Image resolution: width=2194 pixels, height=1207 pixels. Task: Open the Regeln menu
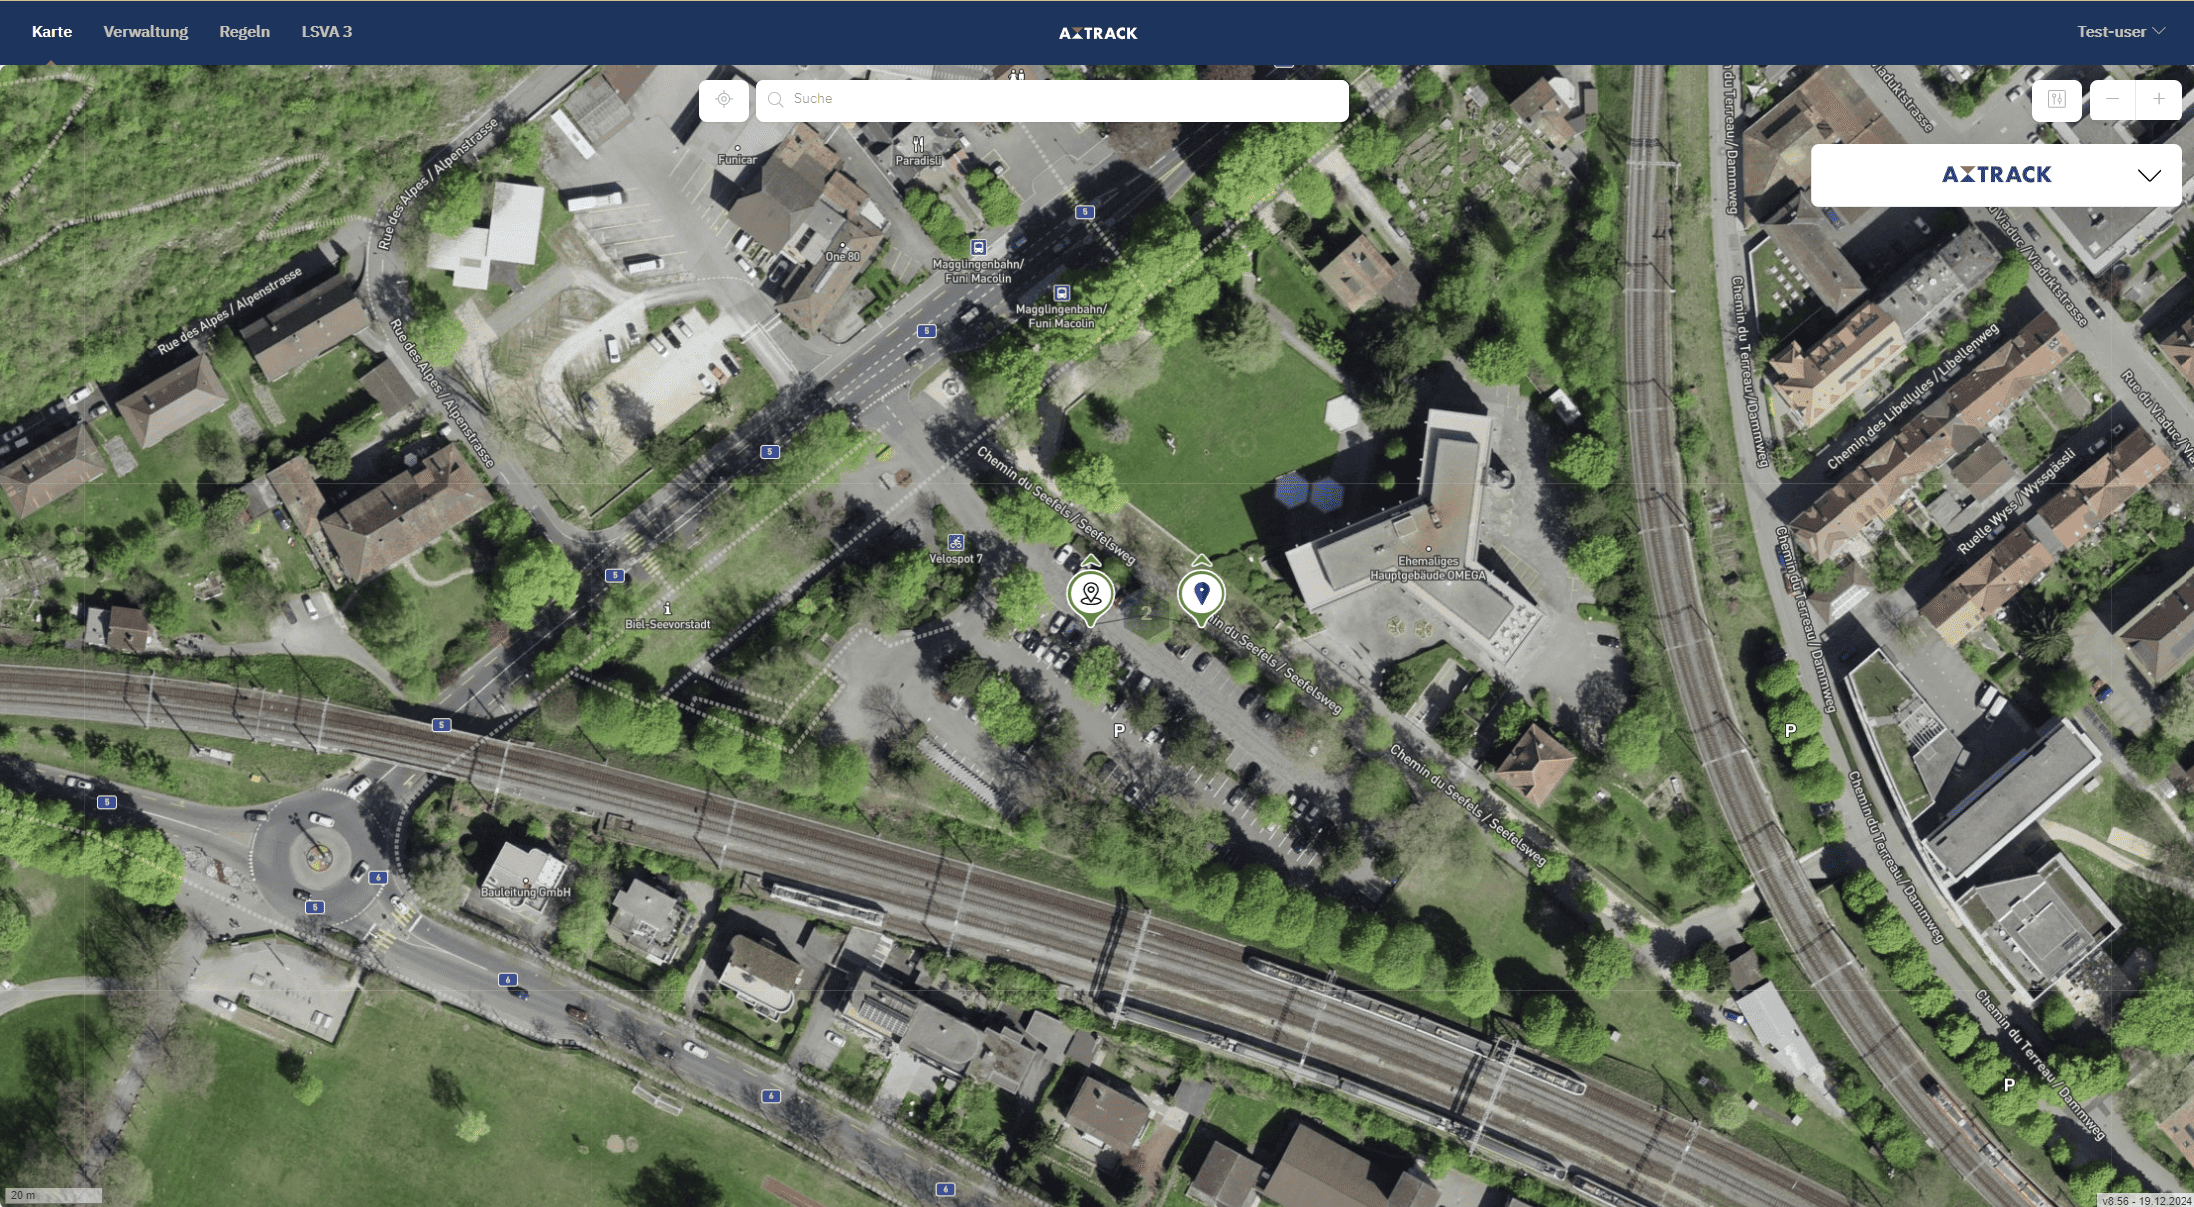(x=245, y=32)
